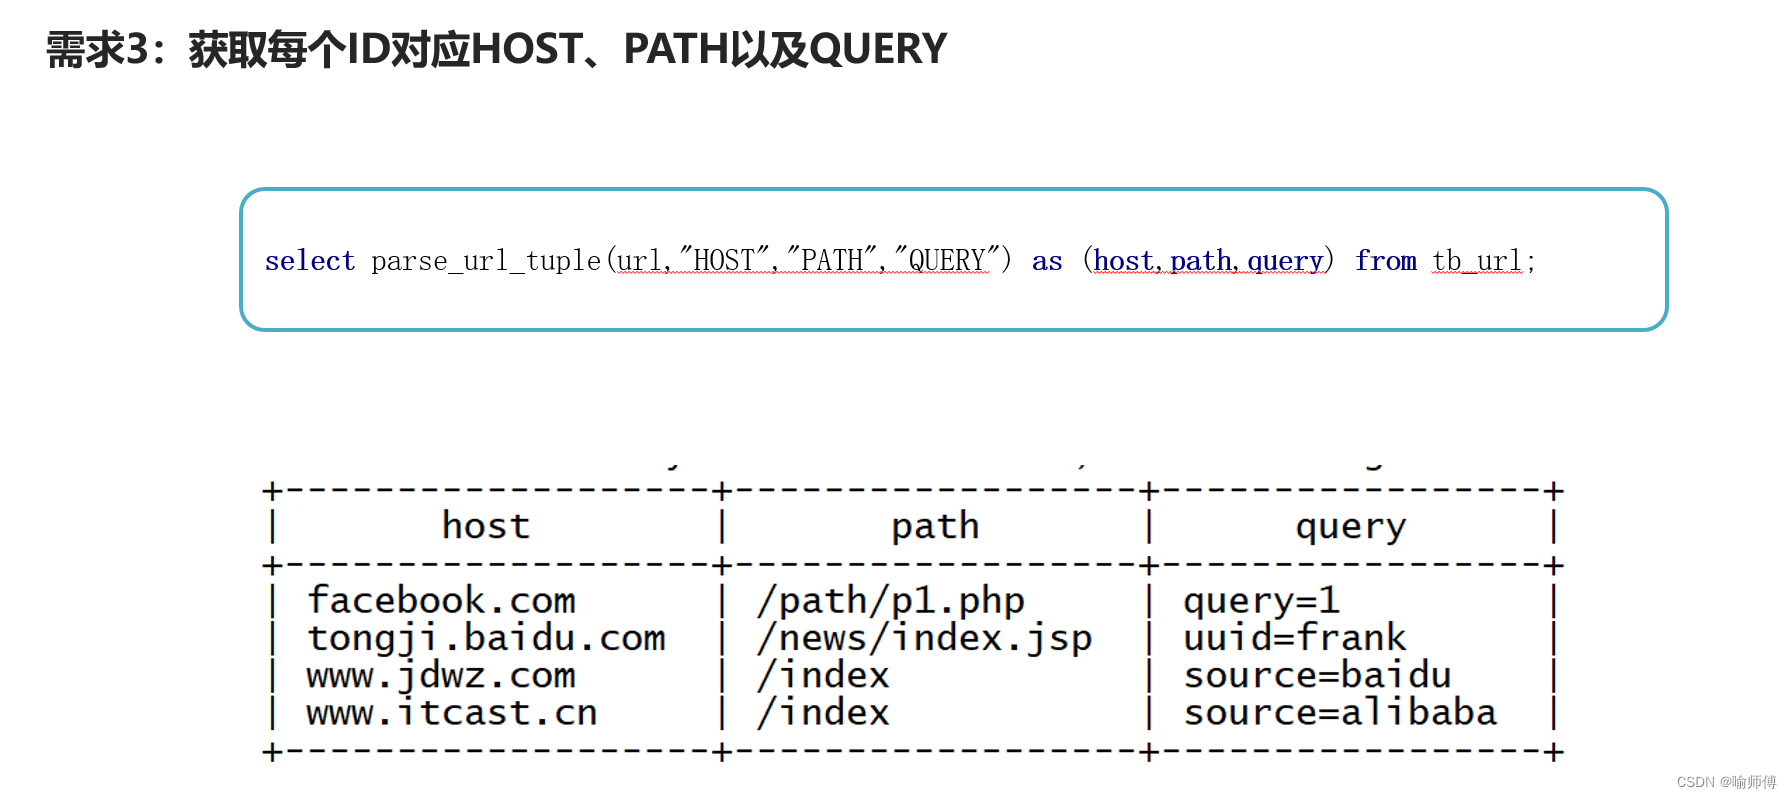
Task: Click the "QUERY" argument in the query
Action: (946, 260)
